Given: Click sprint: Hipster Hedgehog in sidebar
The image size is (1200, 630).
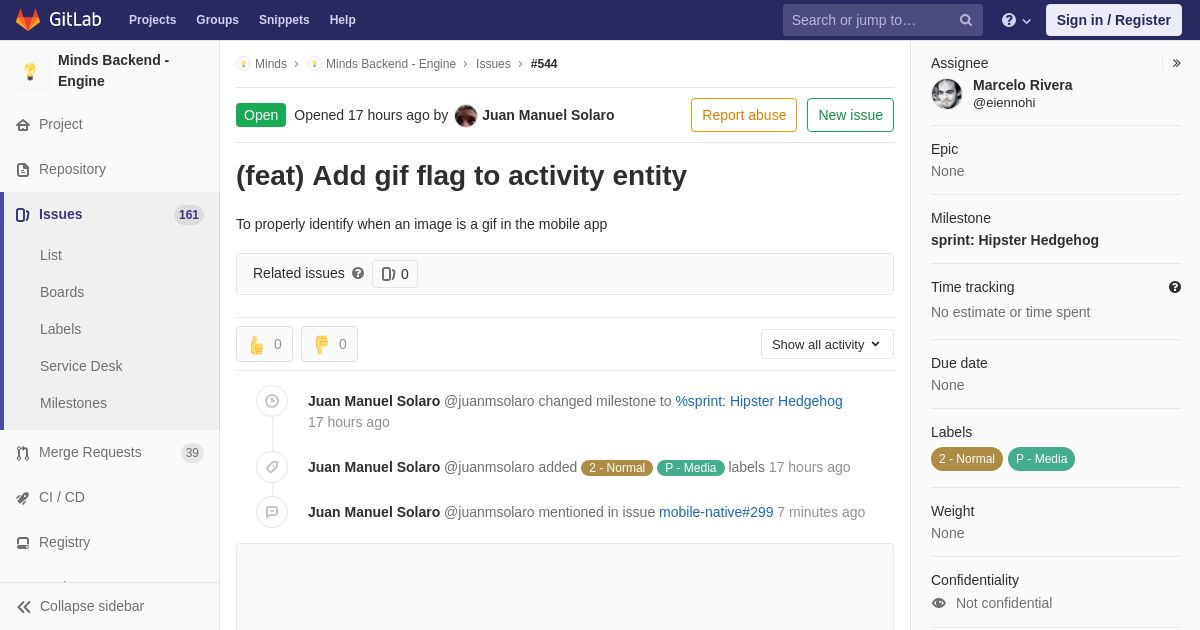Looking at the screenshot, I should click(1015, 240).
